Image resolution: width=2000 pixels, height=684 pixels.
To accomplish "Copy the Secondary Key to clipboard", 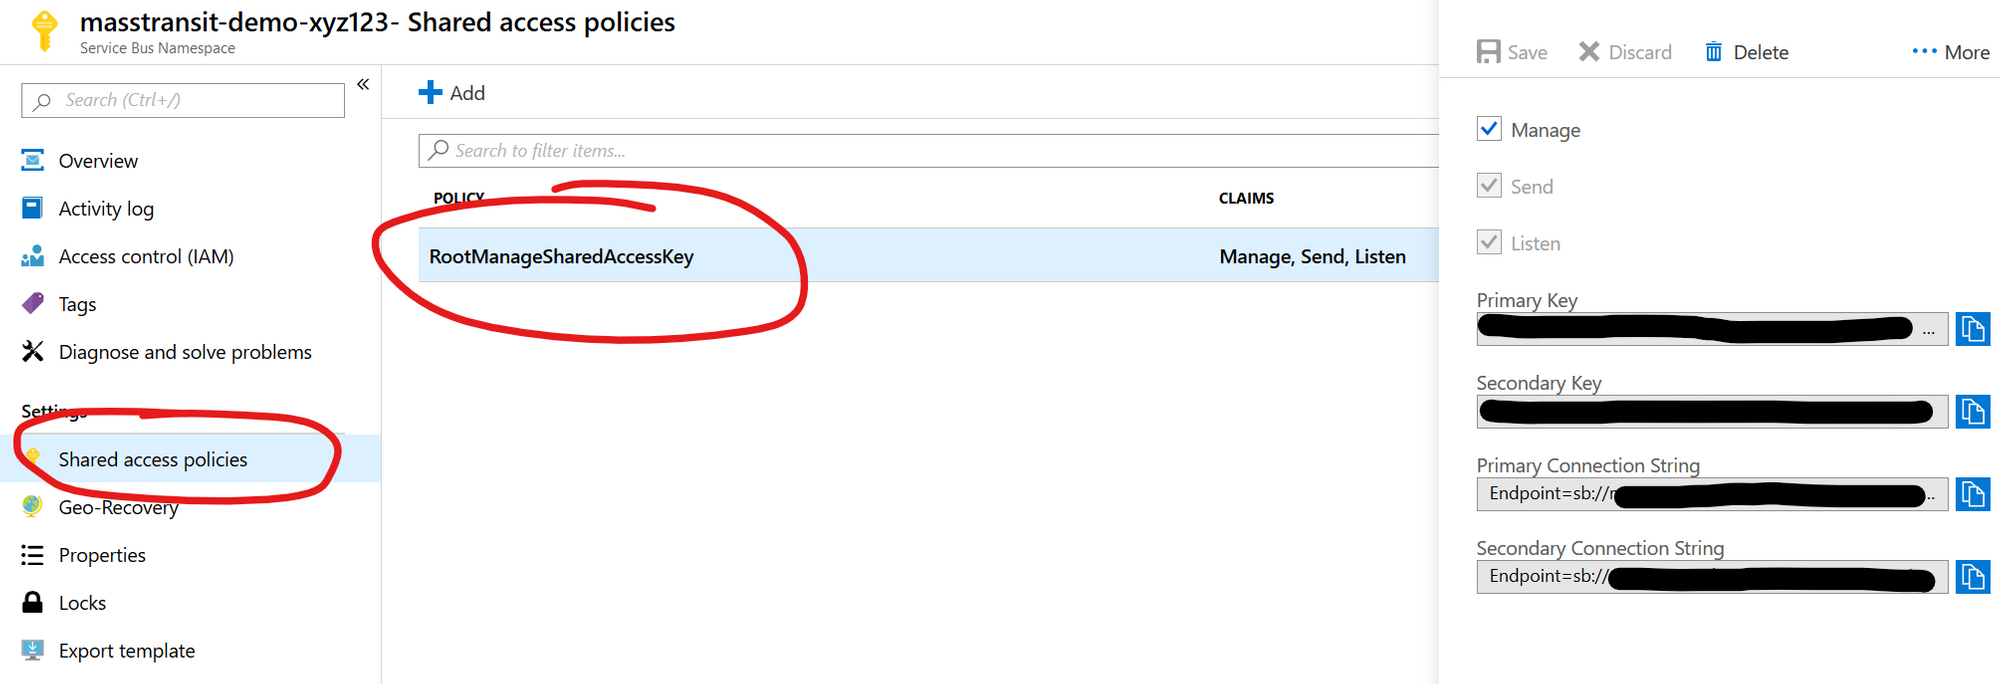I will (x=1973, y=412).
